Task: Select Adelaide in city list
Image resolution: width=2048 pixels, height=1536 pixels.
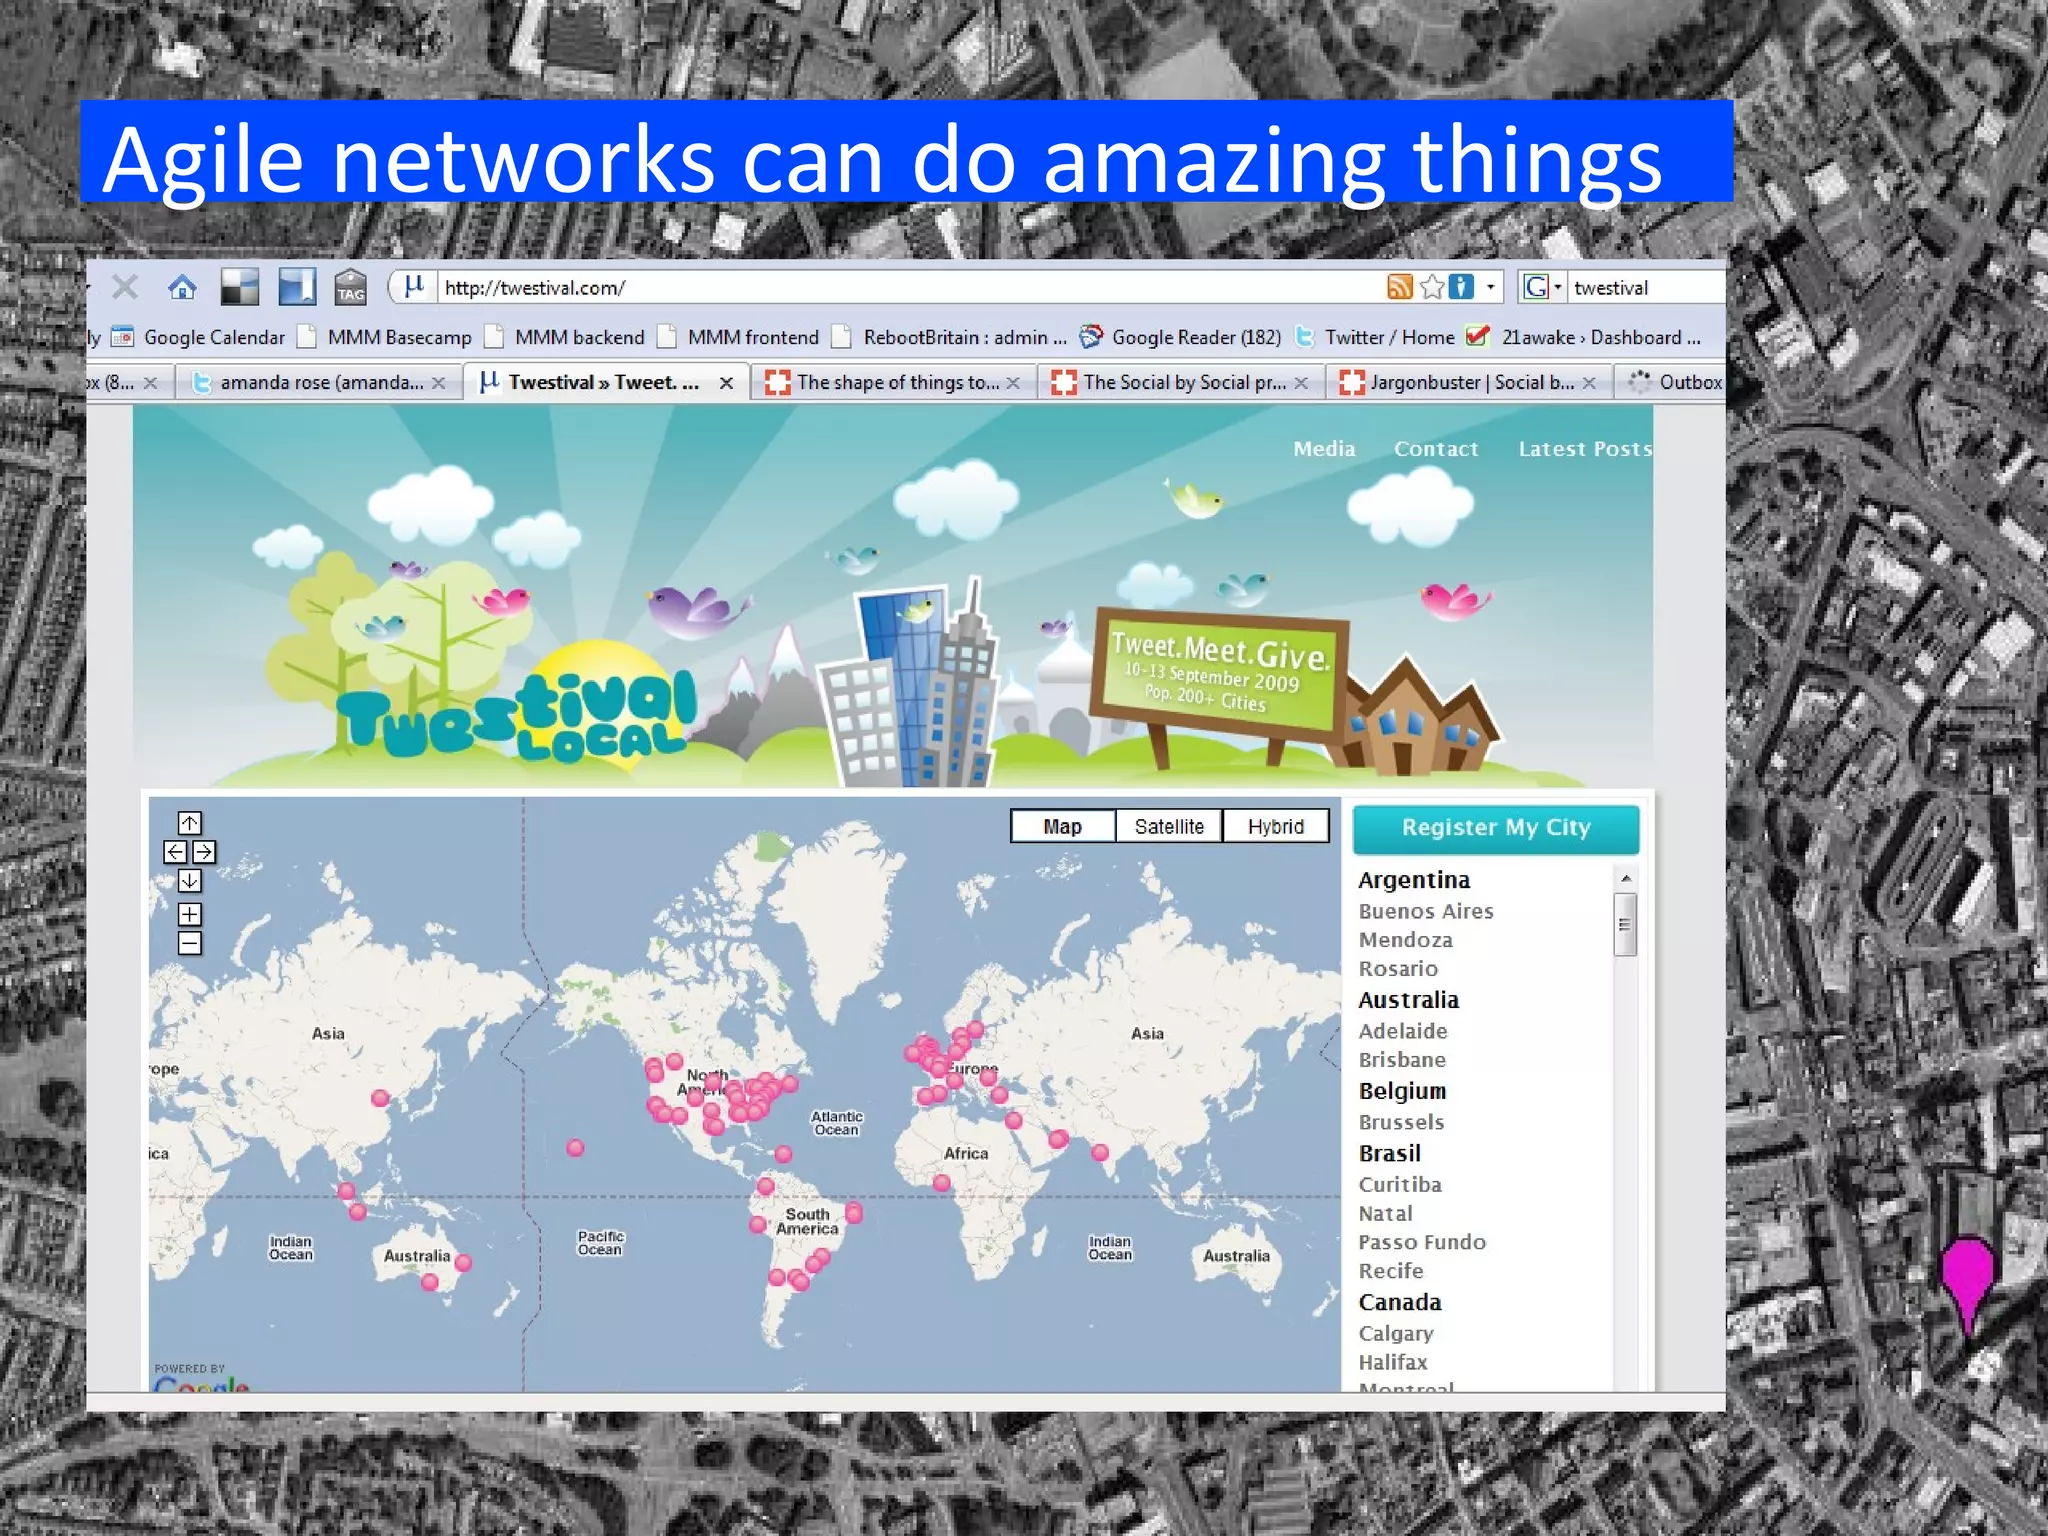Action: pyautogui.click(x=1403, y=1031)
